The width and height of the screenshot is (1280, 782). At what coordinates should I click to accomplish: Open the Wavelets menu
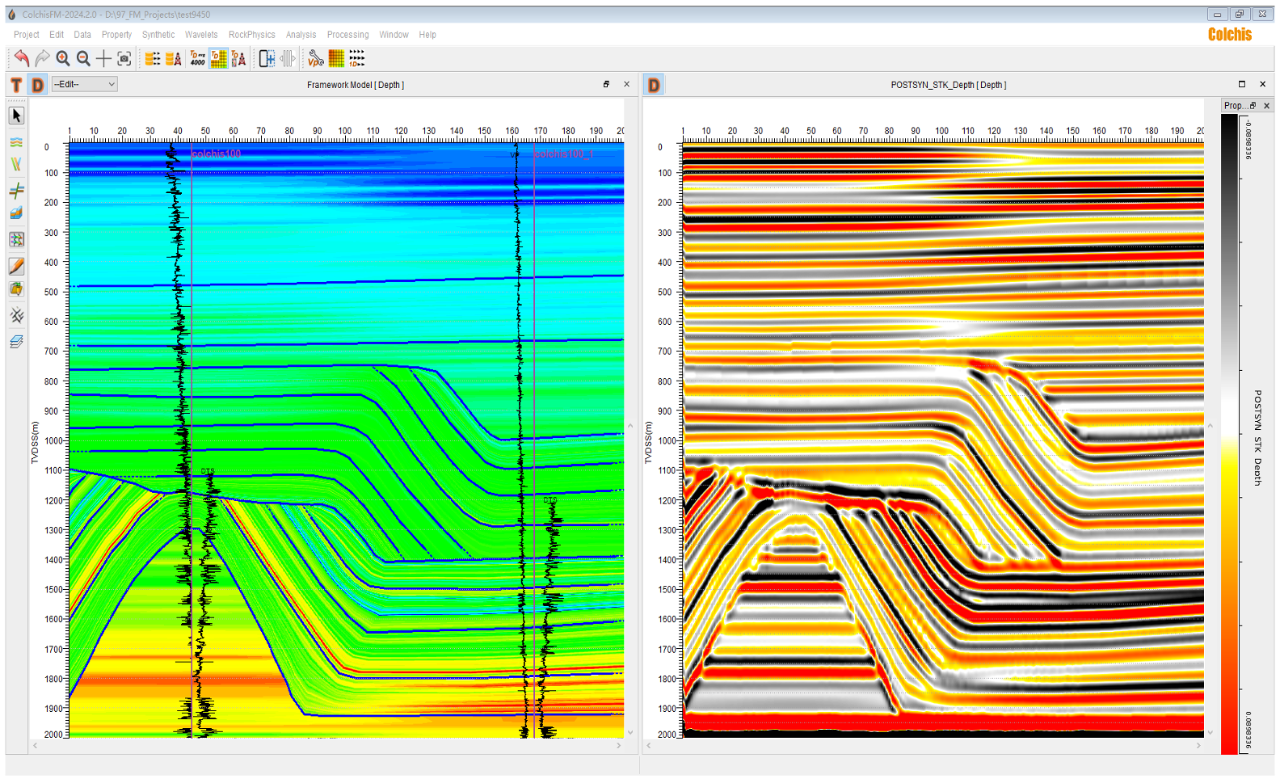click(201, 35)
